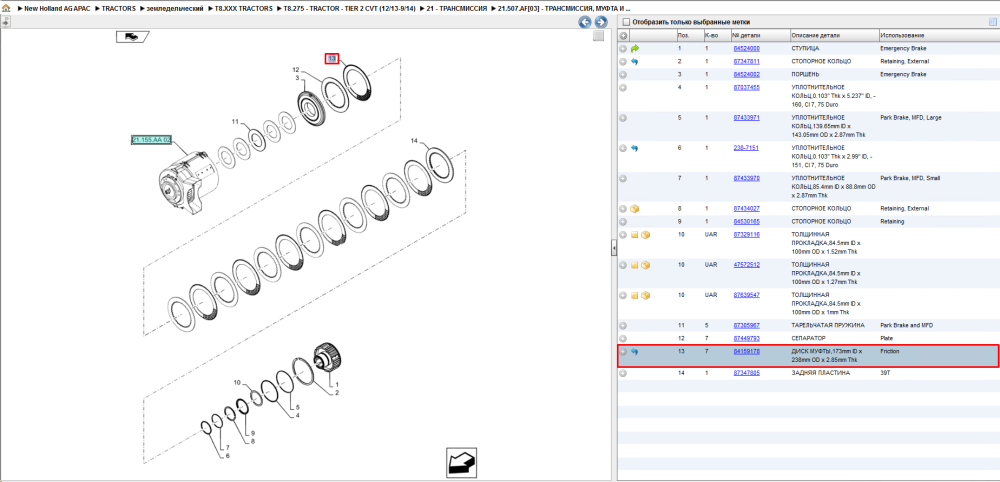Viewport: 1000px width, 482px height.
Task: Click blue arrow icon for part 238-7151
Action: [x=635, y=148]
